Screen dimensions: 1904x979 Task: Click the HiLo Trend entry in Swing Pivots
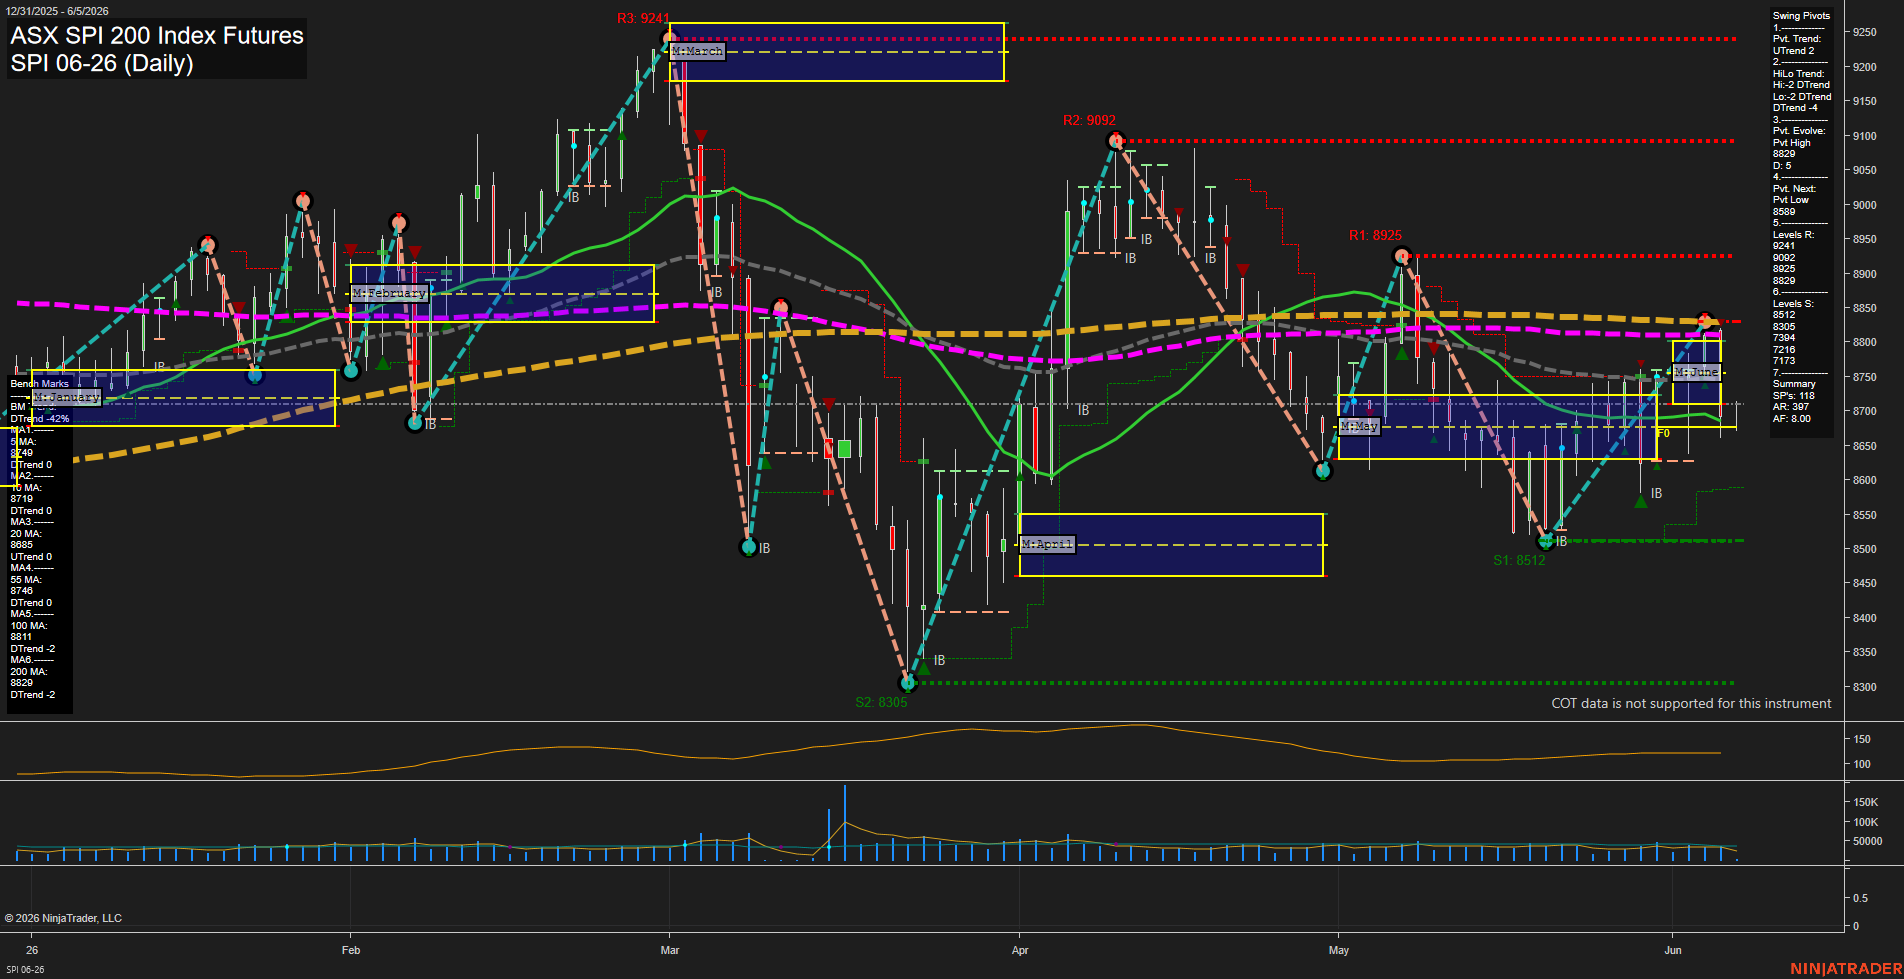pos(1802,91)
